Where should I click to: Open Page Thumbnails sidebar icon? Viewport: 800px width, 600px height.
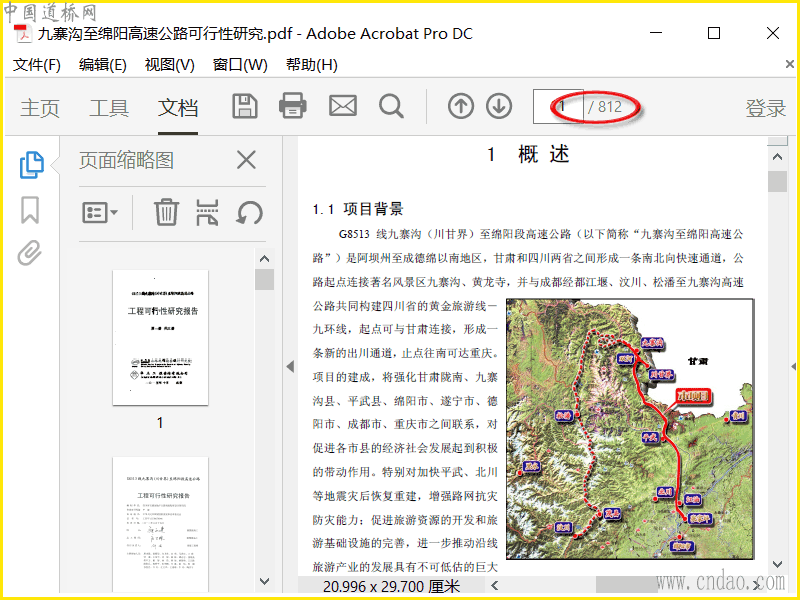pos(32,165)
